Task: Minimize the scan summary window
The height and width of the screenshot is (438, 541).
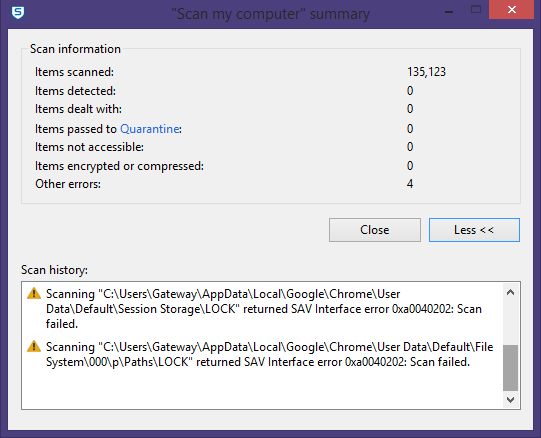Action: click(x=449, y=12)
